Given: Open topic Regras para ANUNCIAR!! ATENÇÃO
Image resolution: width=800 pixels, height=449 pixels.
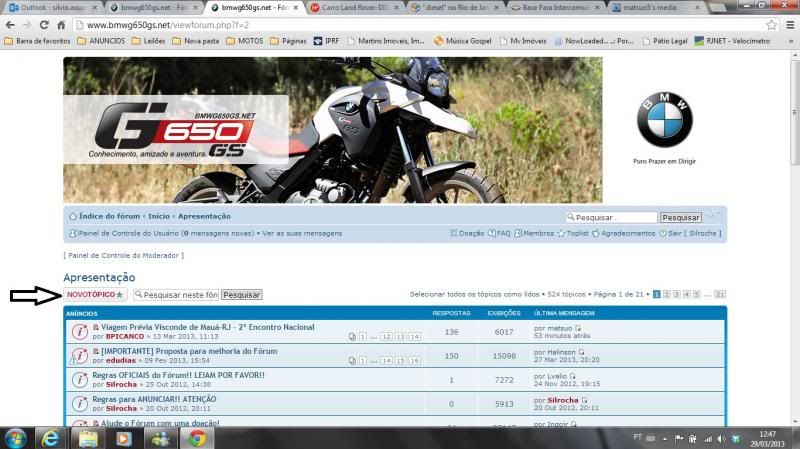Looking at the screenshot, I should tap(154, 399).
